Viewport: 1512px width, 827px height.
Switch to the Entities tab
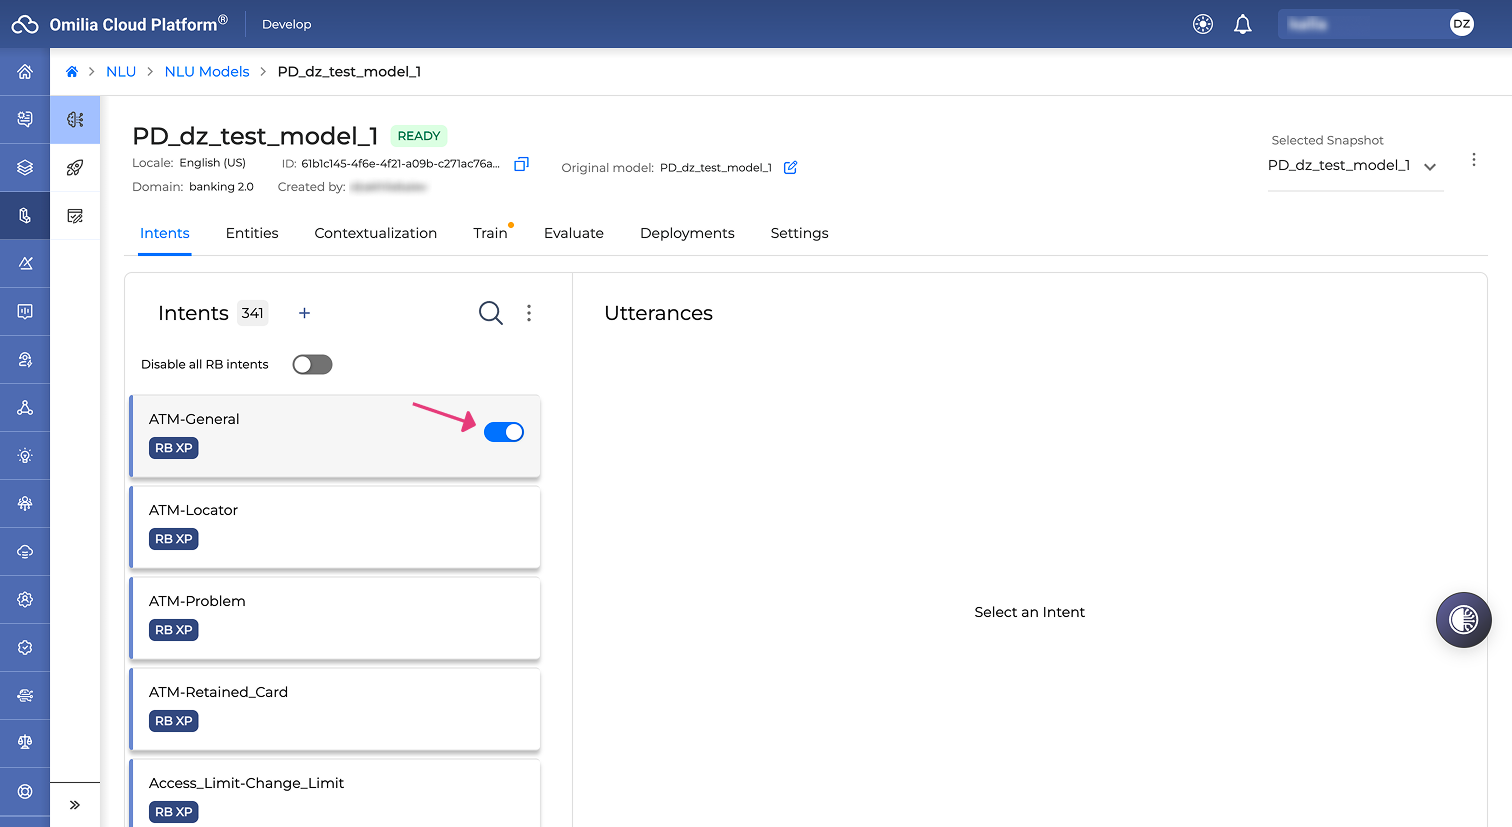point(252,233)
